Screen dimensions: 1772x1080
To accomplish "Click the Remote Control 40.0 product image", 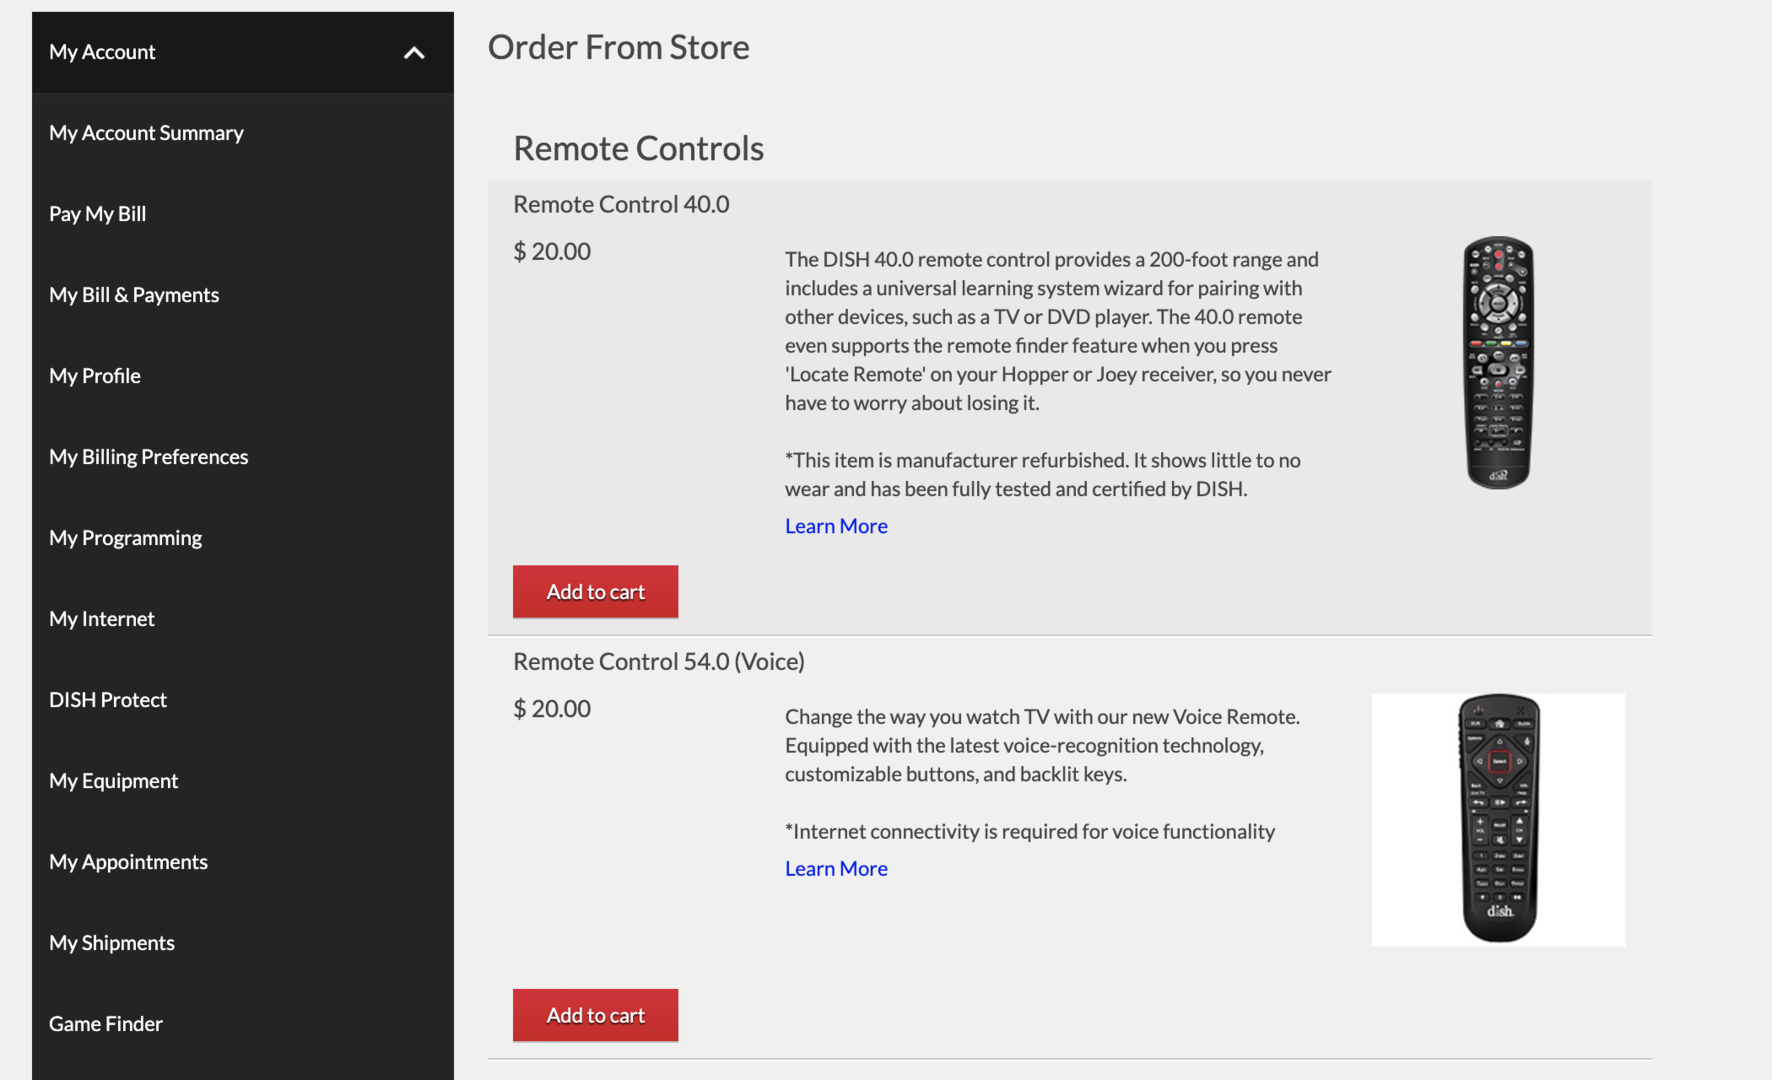I will 1498,362.
